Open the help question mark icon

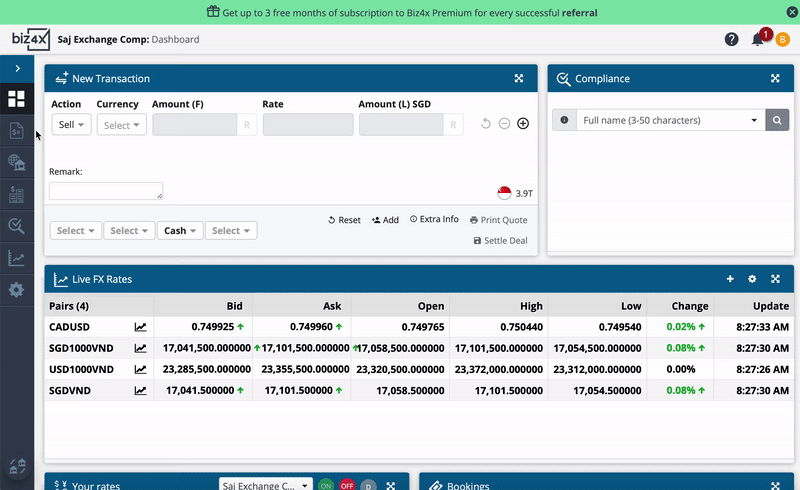tap(732, 39)
